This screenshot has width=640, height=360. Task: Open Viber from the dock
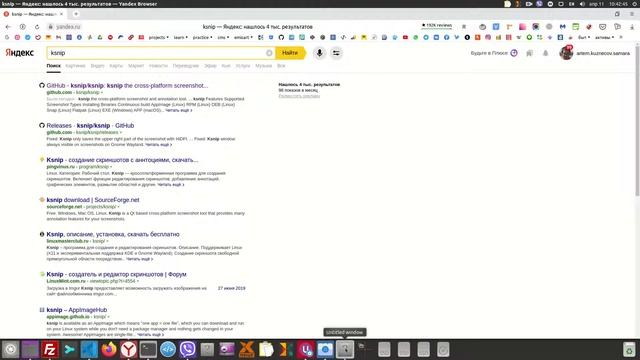(187, 349)
